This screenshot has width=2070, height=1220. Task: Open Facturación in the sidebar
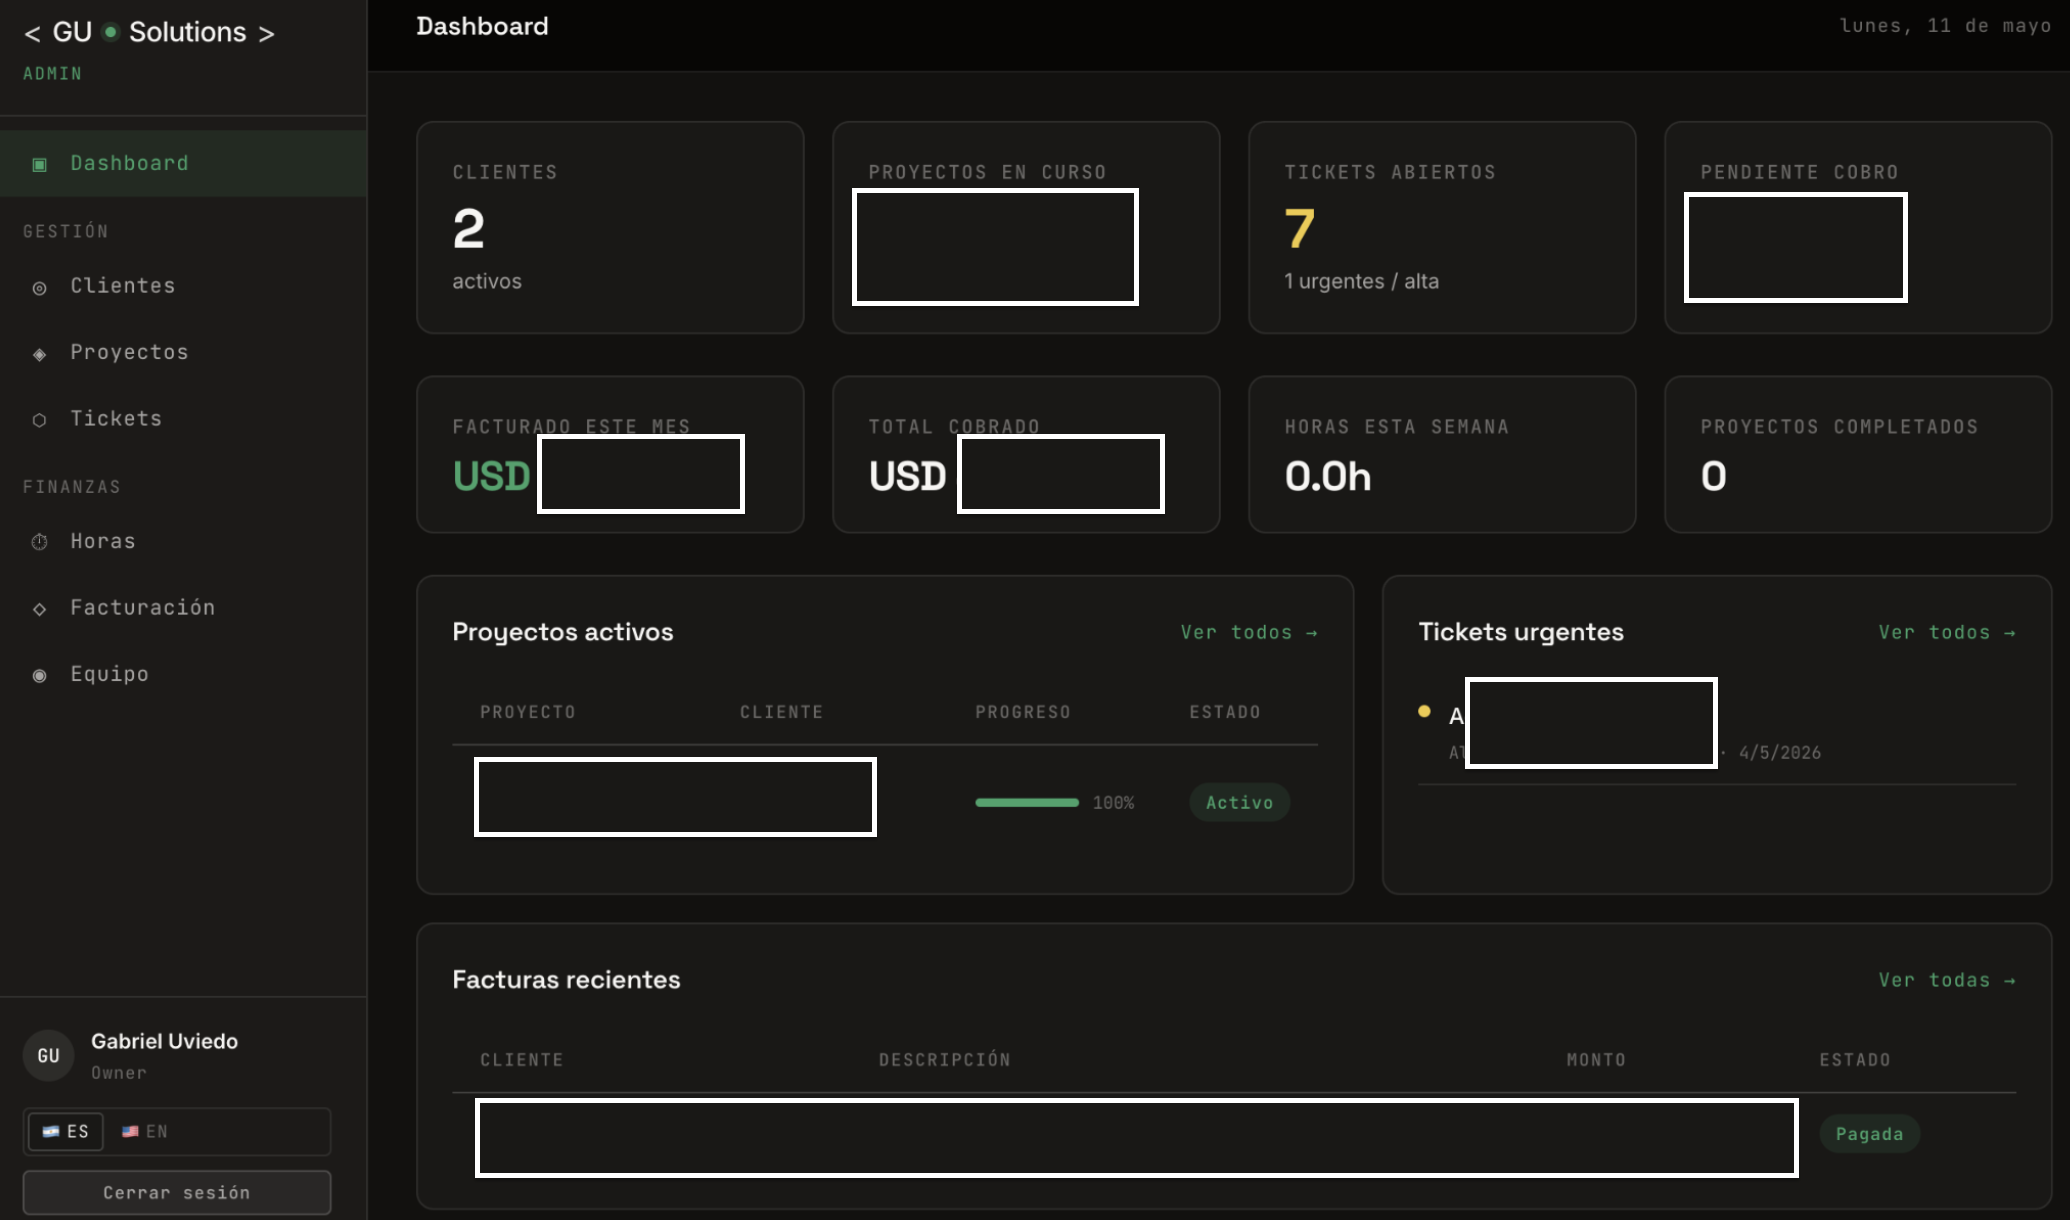[183, 607]
